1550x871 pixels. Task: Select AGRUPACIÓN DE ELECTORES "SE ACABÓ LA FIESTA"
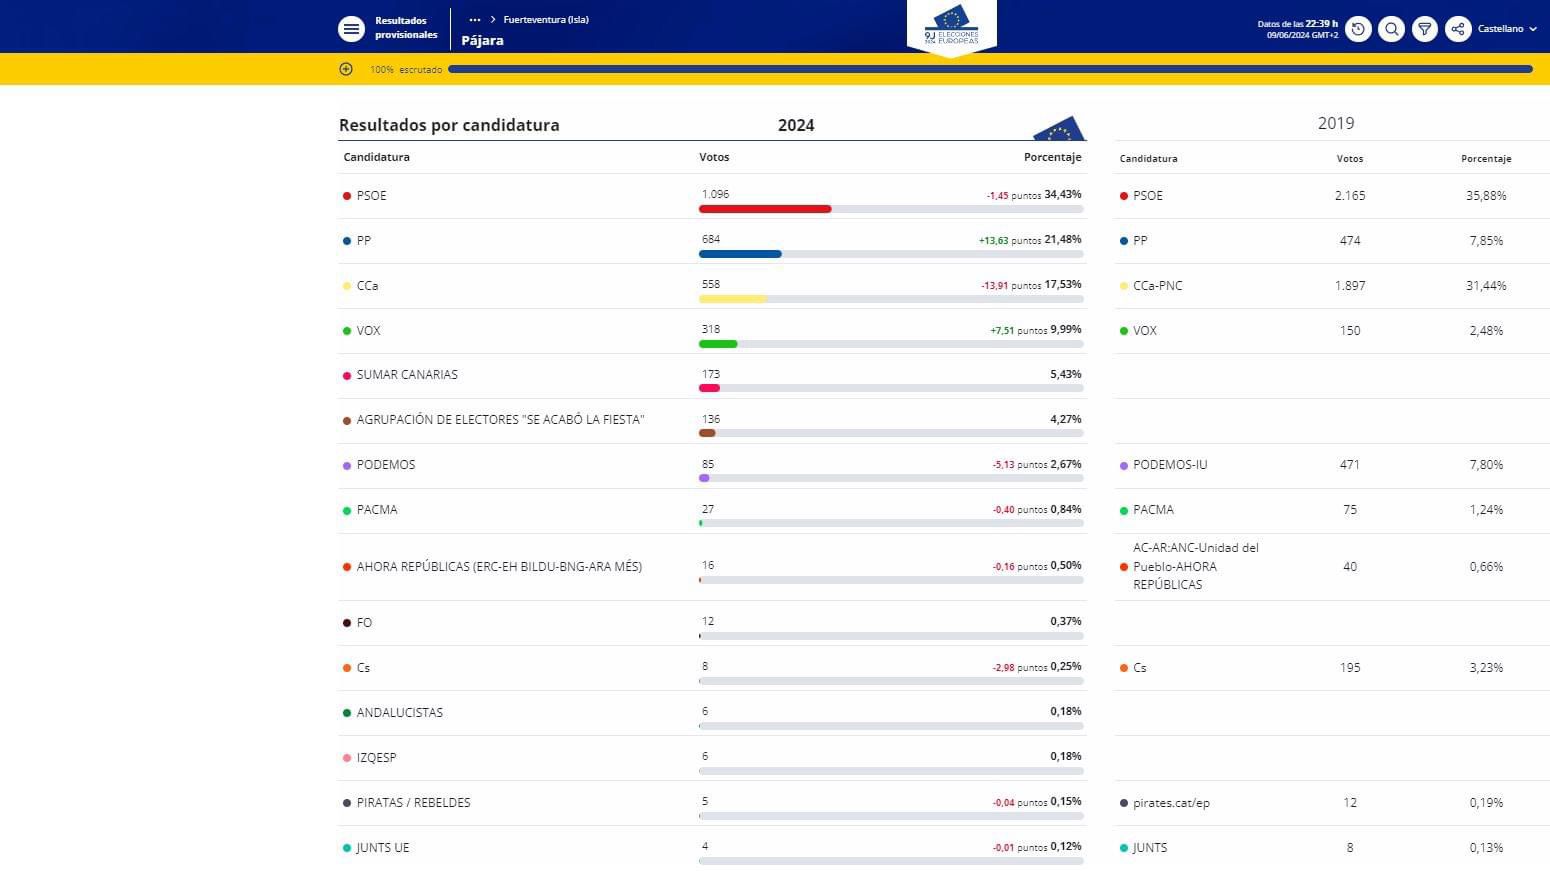point(500,420)
